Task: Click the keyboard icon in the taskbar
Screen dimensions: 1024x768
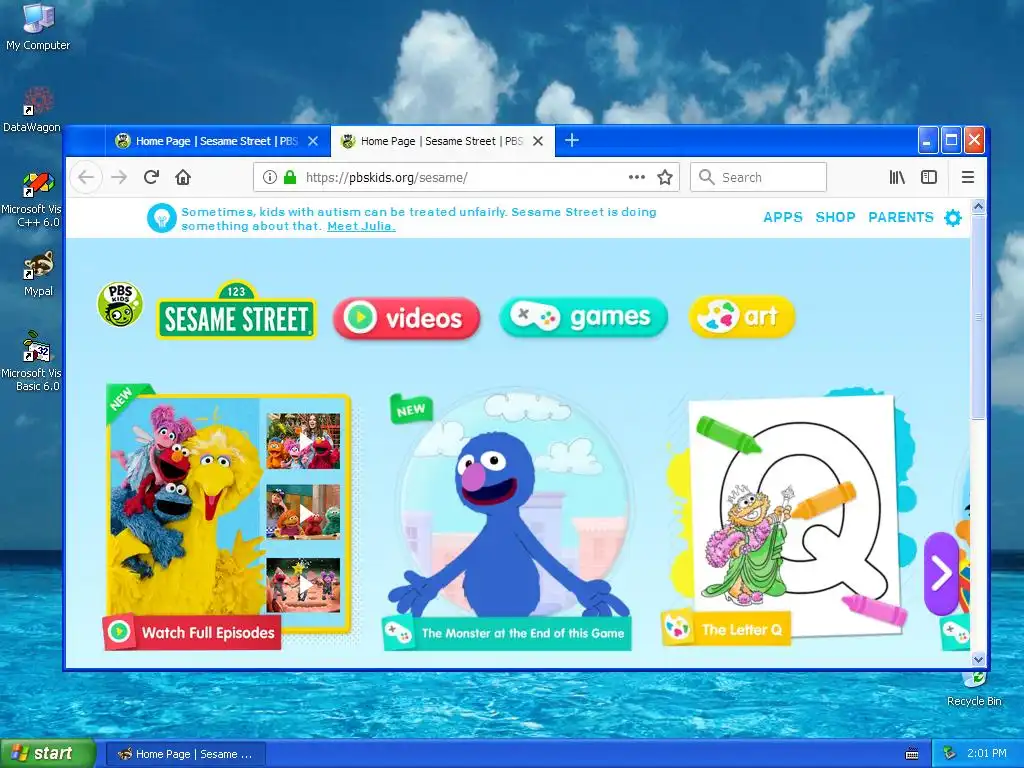Action: point(912,754)
